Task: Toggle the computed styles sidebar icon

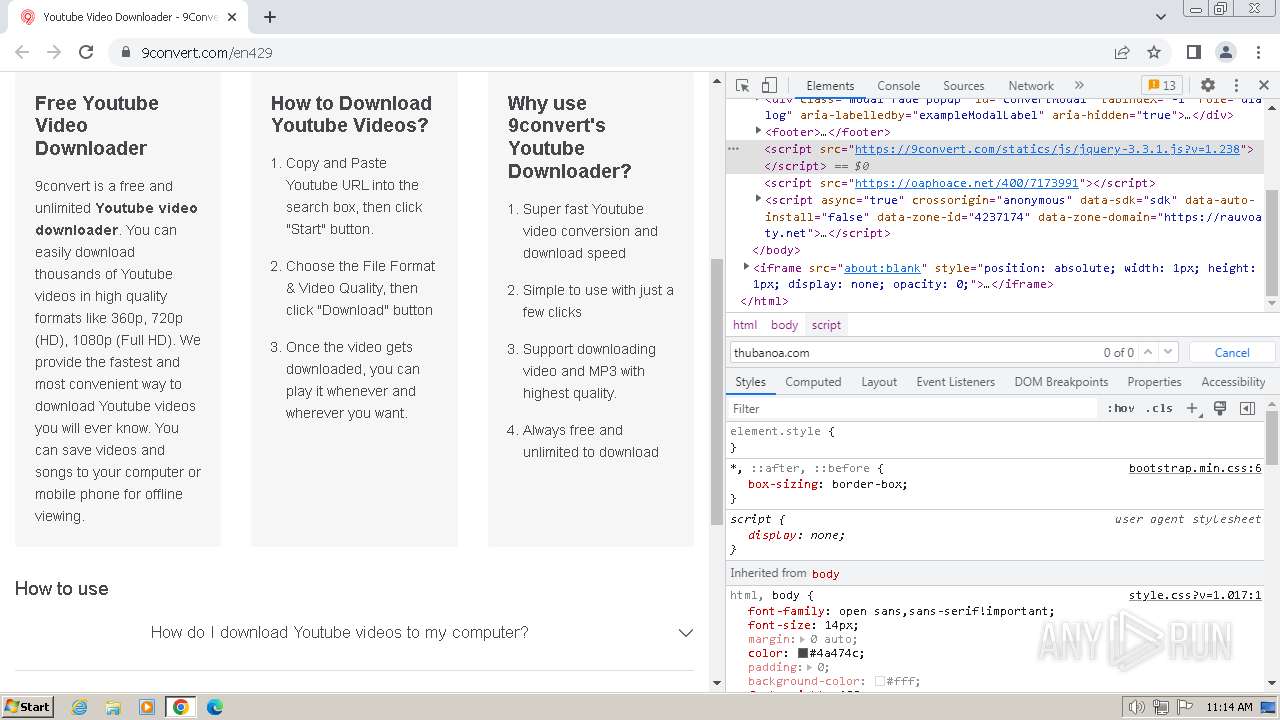Action: pyautogui.click(x=1247, y=408)
